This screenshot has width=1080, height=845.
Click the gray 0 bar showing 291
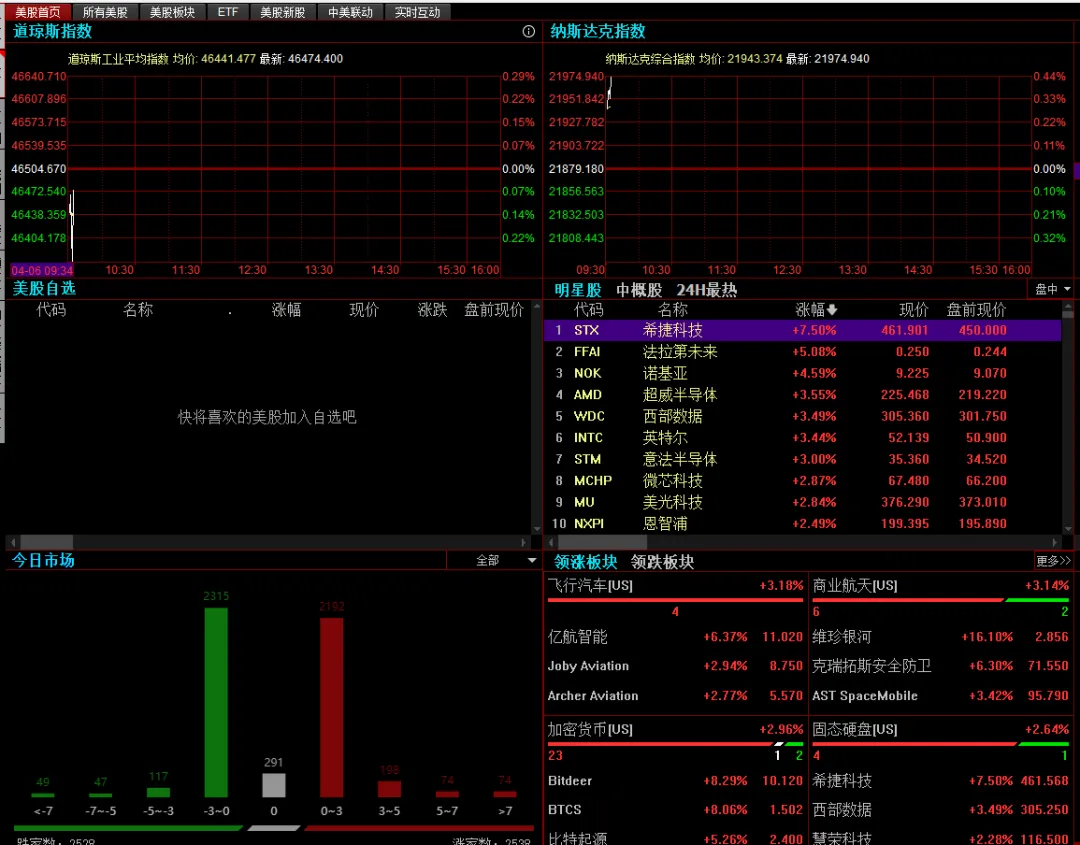pos(273,785)
